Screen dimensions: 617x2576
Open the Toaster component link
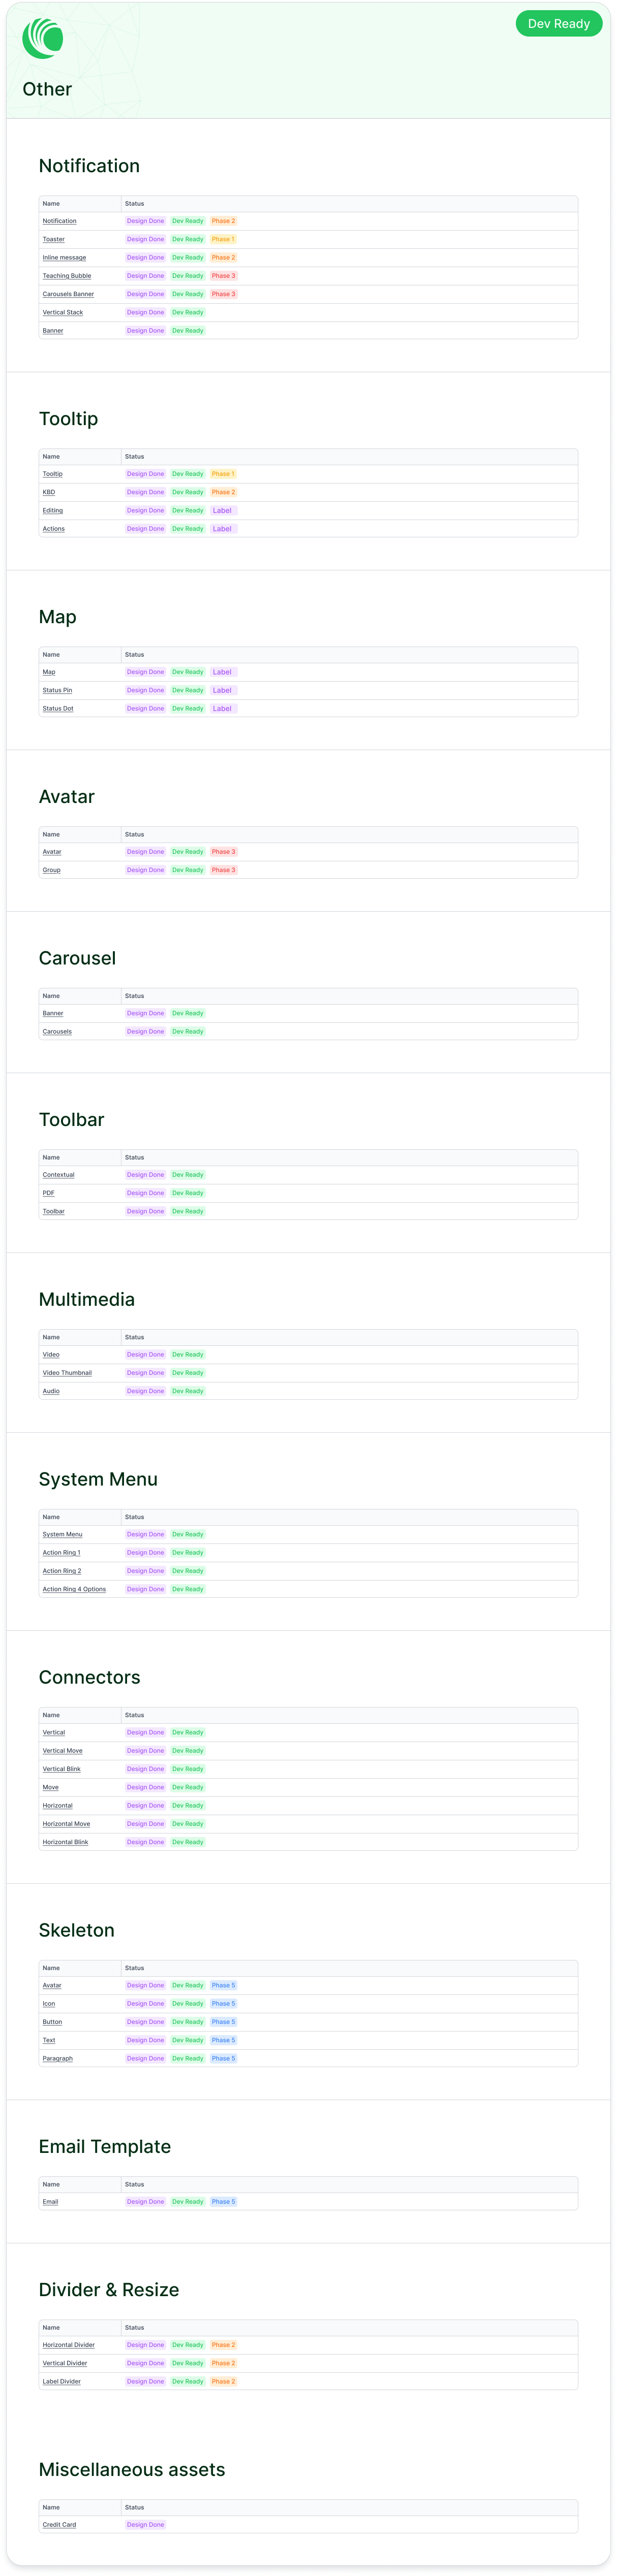click(x=54, y=240)
